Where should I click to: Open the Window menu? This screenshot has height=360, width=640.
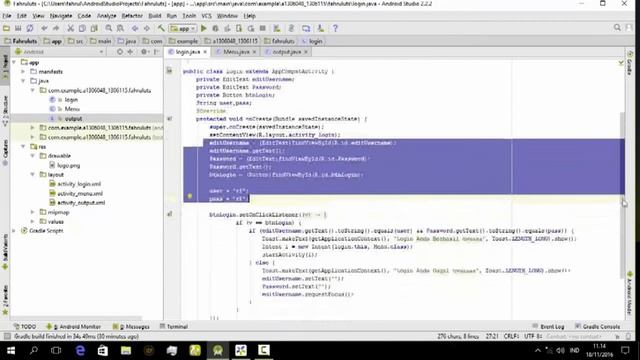[227, 16]
